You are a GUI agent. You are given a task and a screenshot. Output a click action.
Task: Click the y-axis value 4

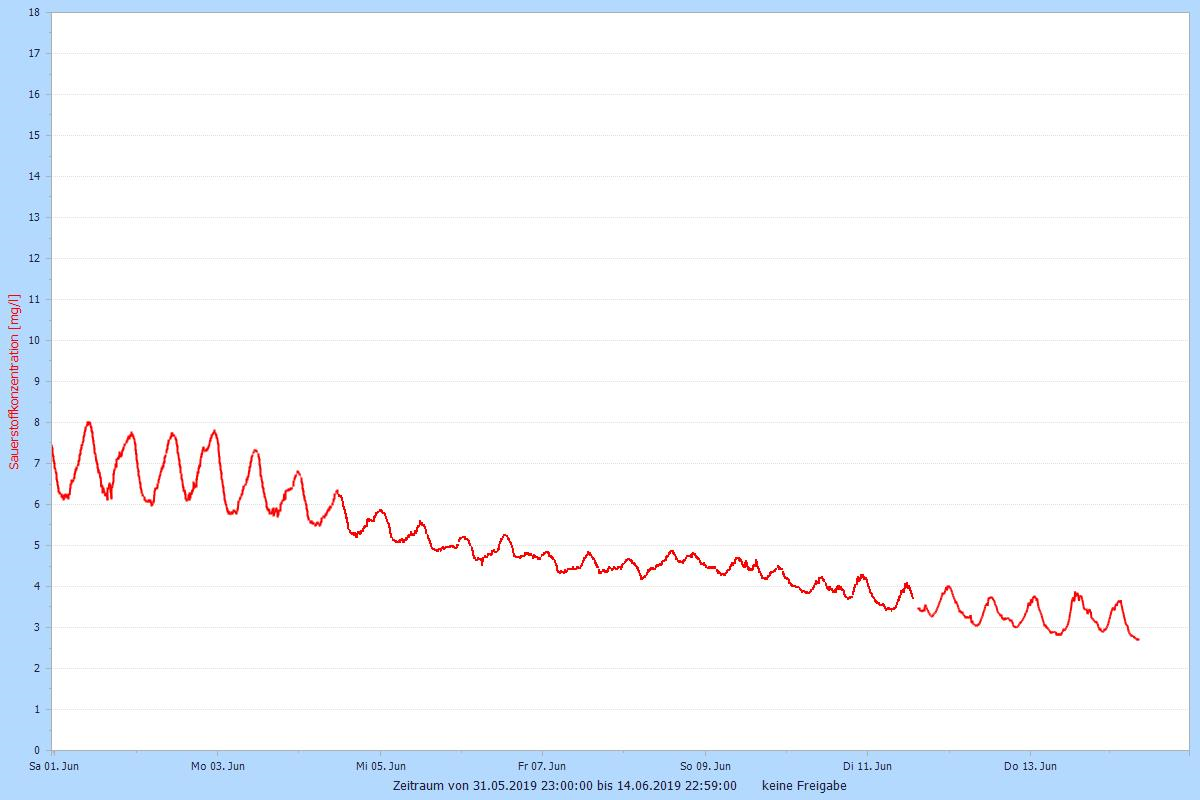pos(37,586)
